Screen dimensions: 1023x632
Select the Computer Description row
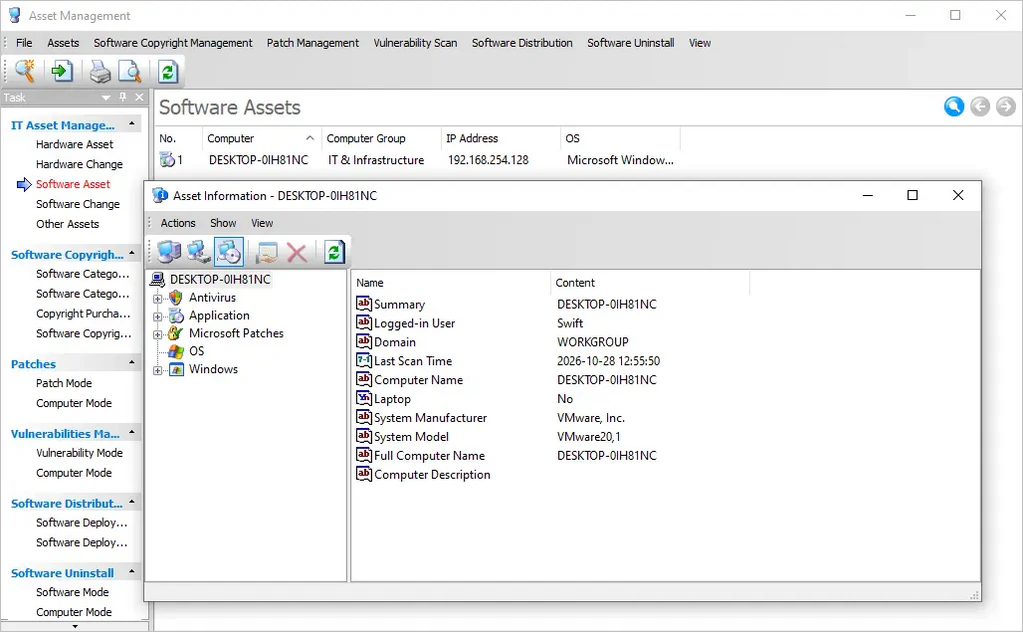pyautogui.click(x=551, y=474)
